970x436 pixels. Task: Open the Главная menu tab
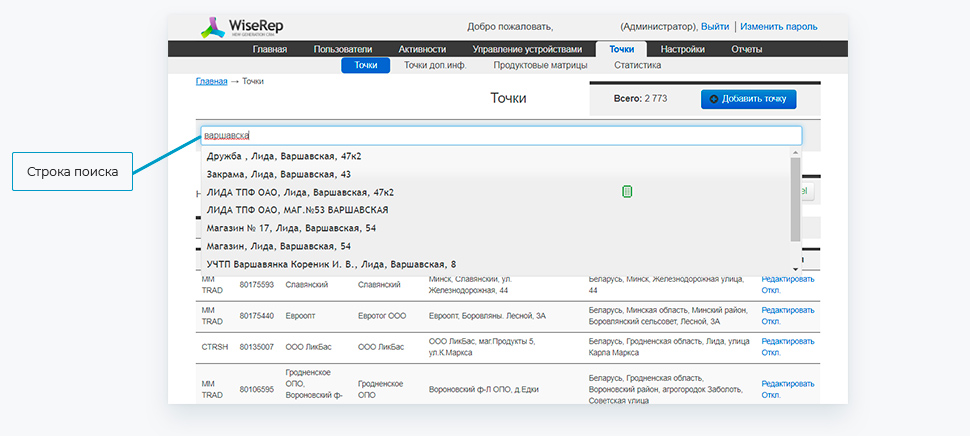click(x=270, y=49)
